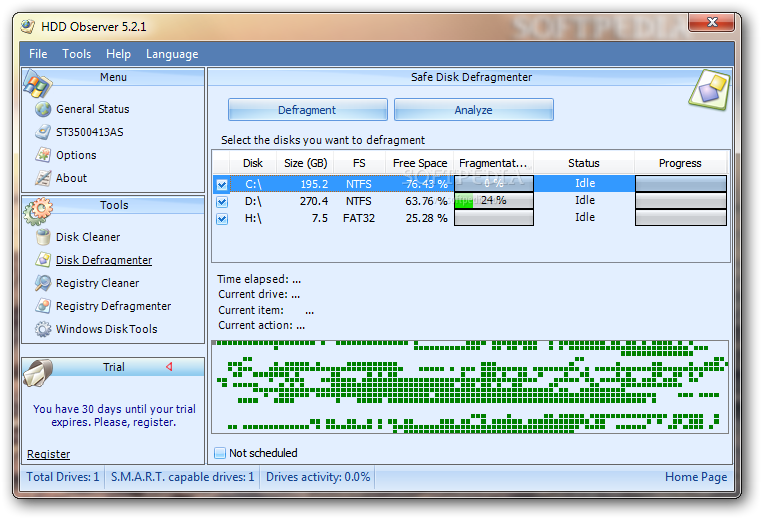Viewport: 762px width, 519px height.
Task: Sort by the Fragmentat... column header
Action: (493, 163)
